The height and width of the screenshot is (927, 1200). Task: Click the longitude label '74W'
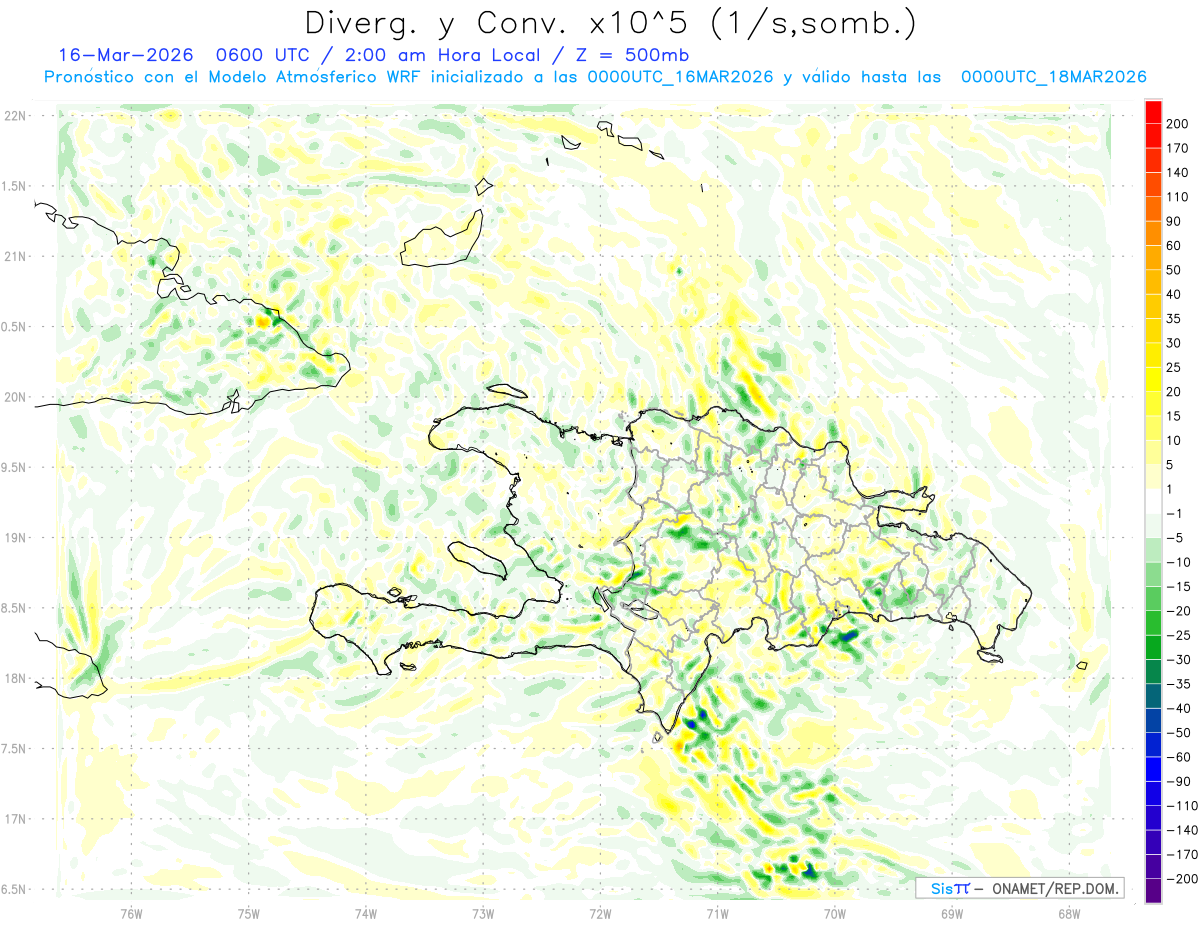coord(366,913)
